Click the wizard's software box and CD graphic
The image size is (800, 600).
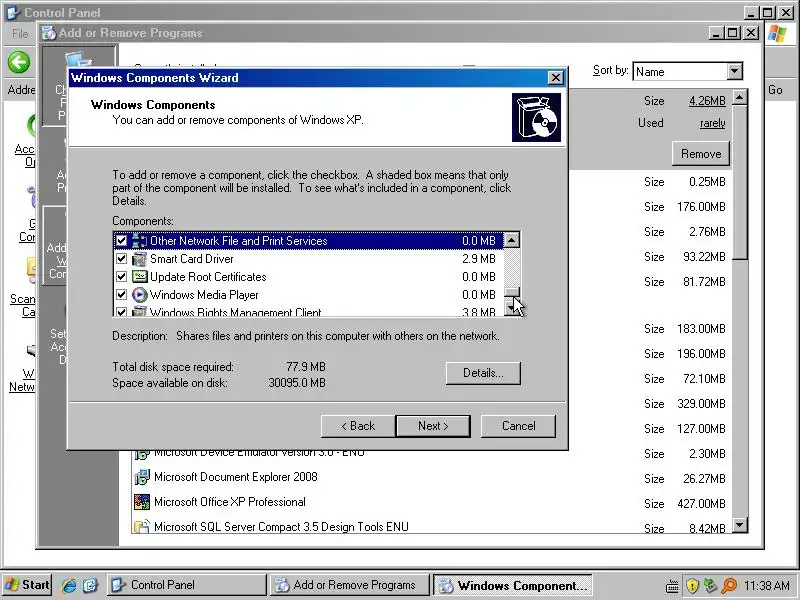tap(536, 117)
